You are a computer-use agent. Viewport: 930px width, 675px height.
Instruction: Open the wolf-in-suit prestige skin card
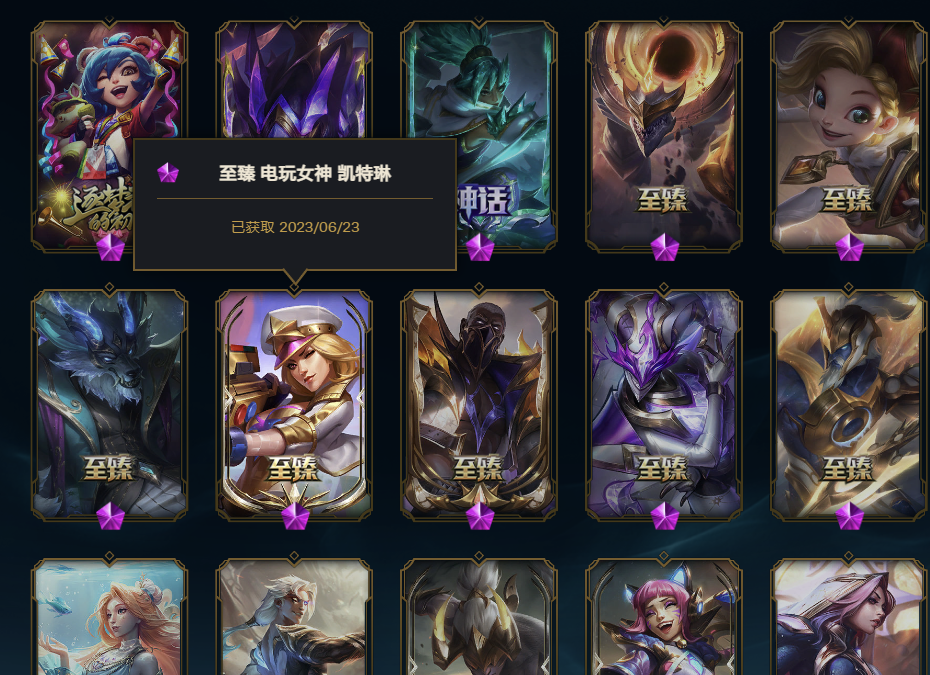coord(110,406)
